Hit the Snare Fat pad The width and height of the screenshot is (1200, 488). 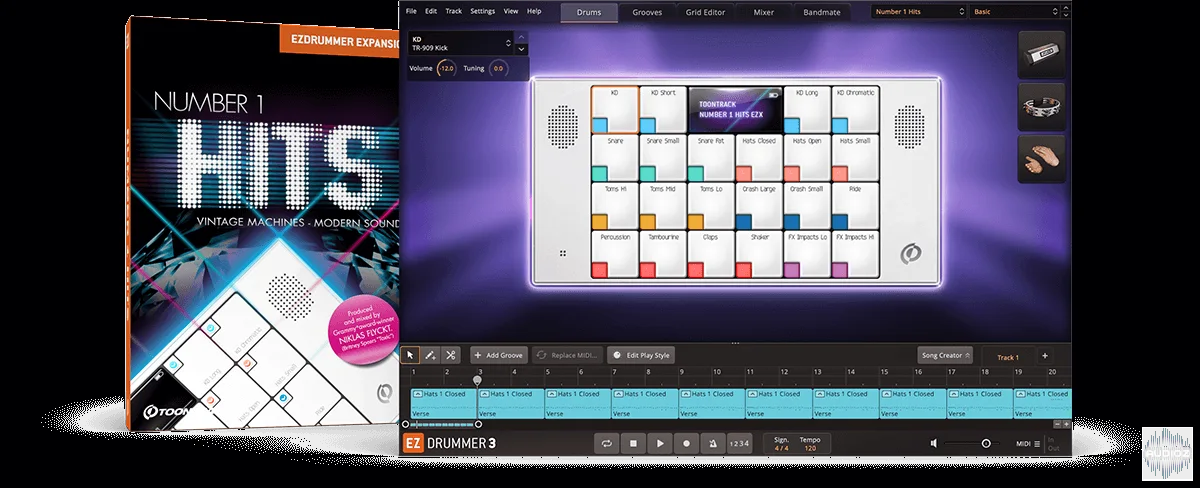[x=710, y=157]
